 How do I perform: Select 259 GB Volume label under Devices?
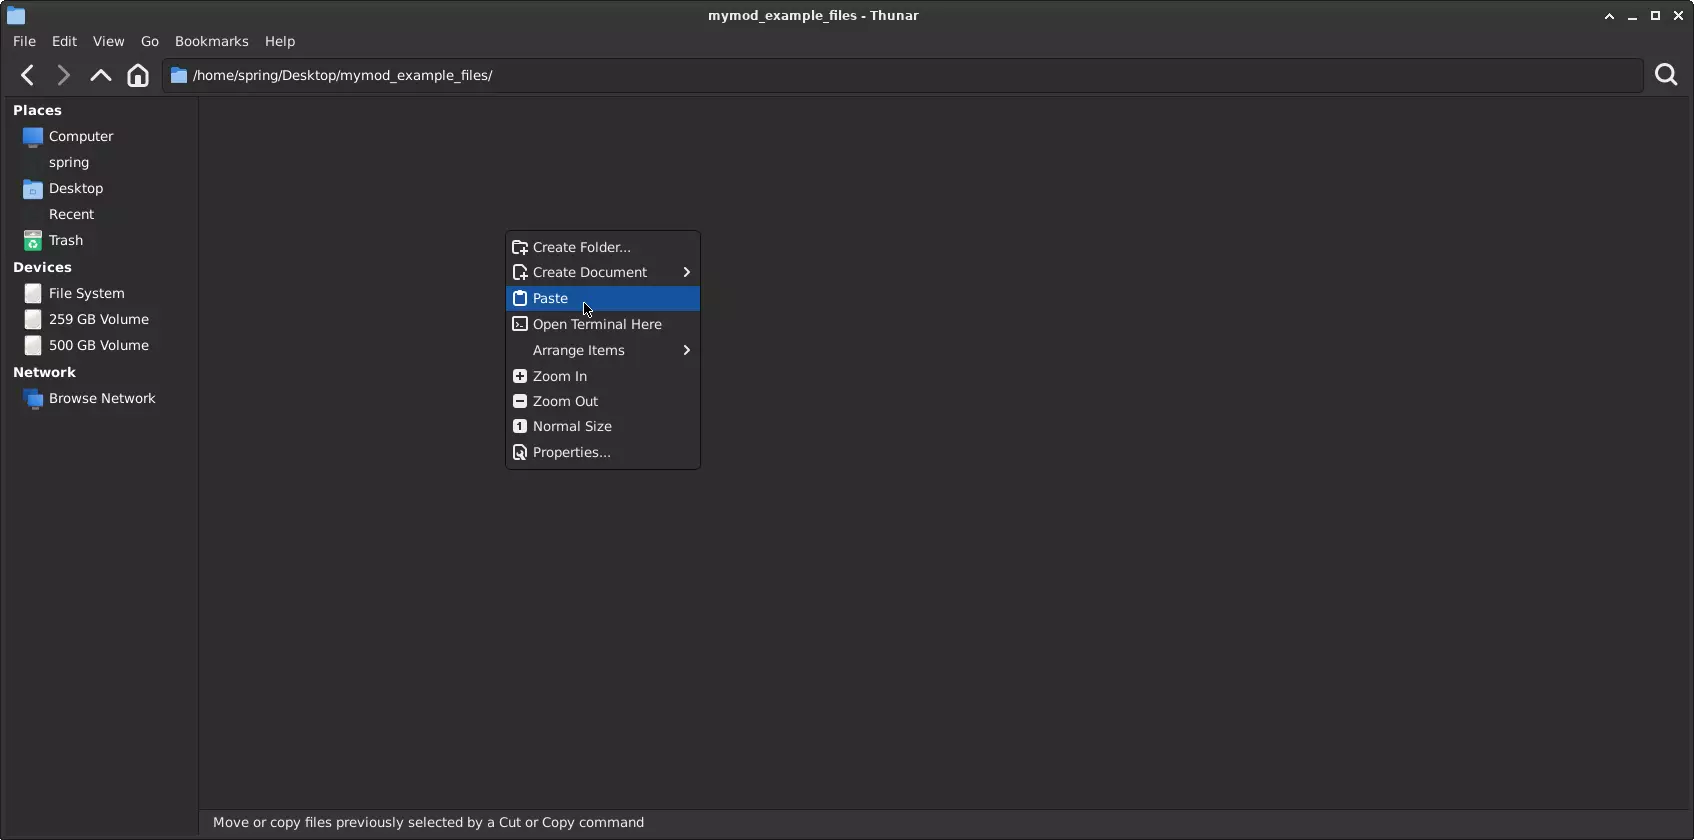pos(99,319)
